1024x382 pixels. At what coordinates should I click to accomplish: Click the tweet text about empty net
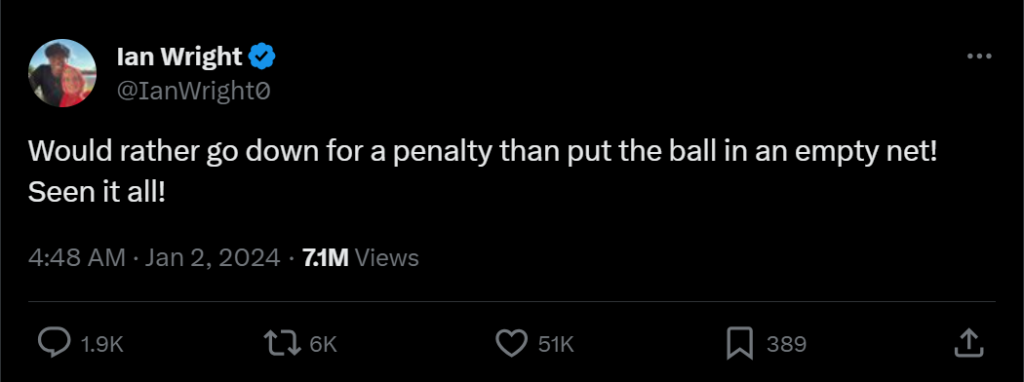click(483, 152)
